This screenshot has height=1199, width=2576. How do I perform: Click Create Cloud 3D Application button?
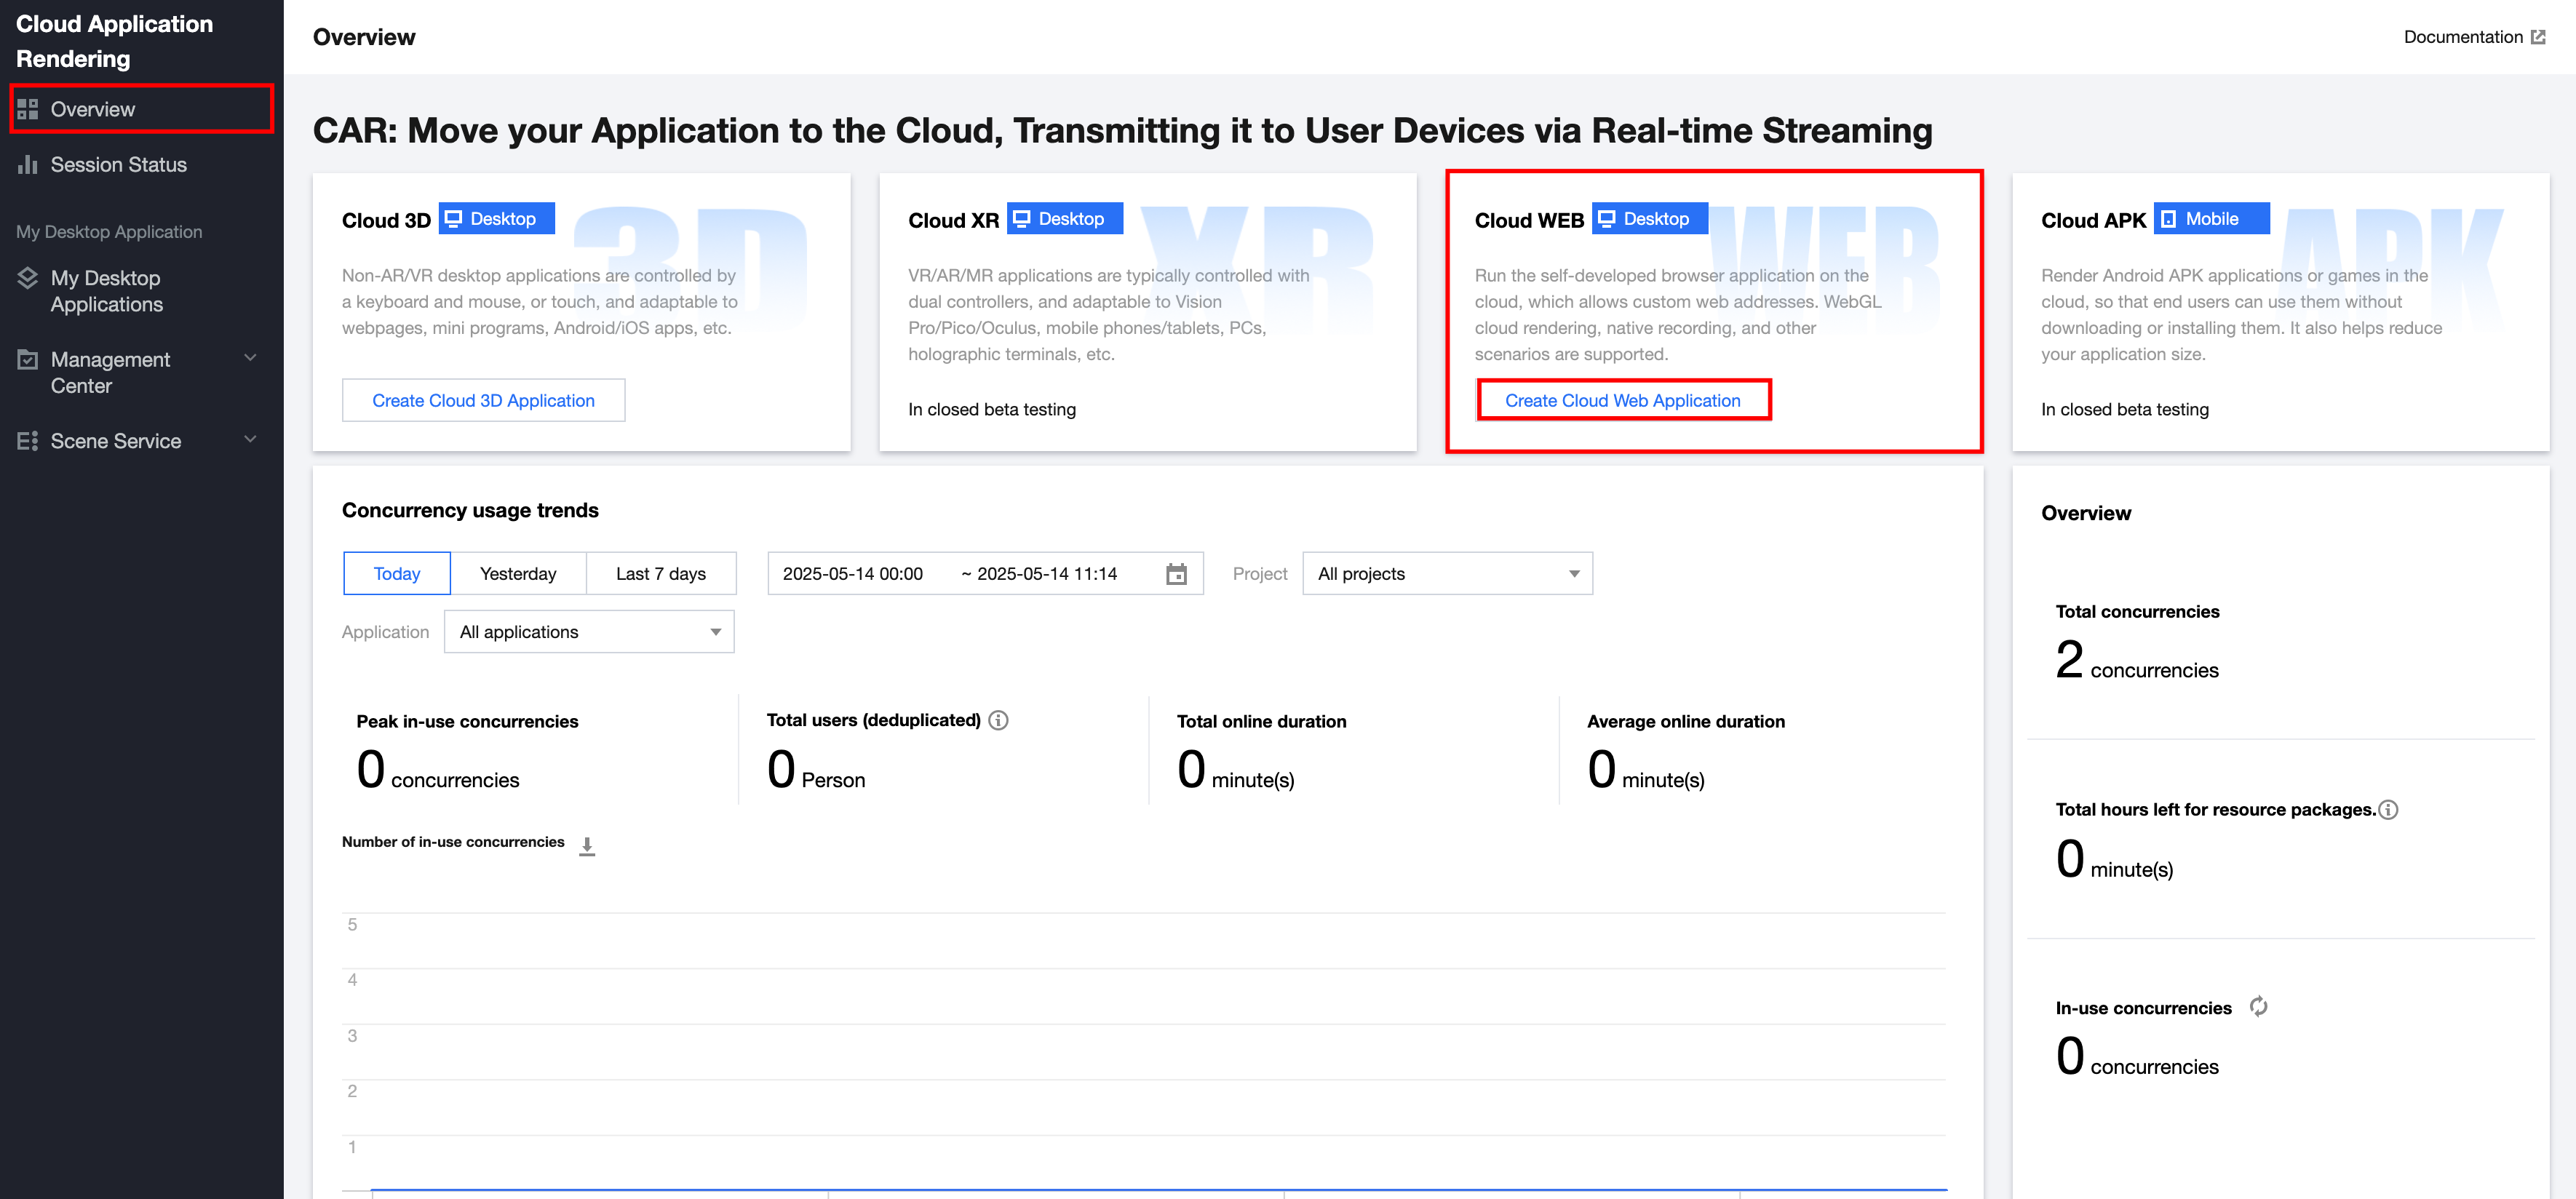click(483, 400)
